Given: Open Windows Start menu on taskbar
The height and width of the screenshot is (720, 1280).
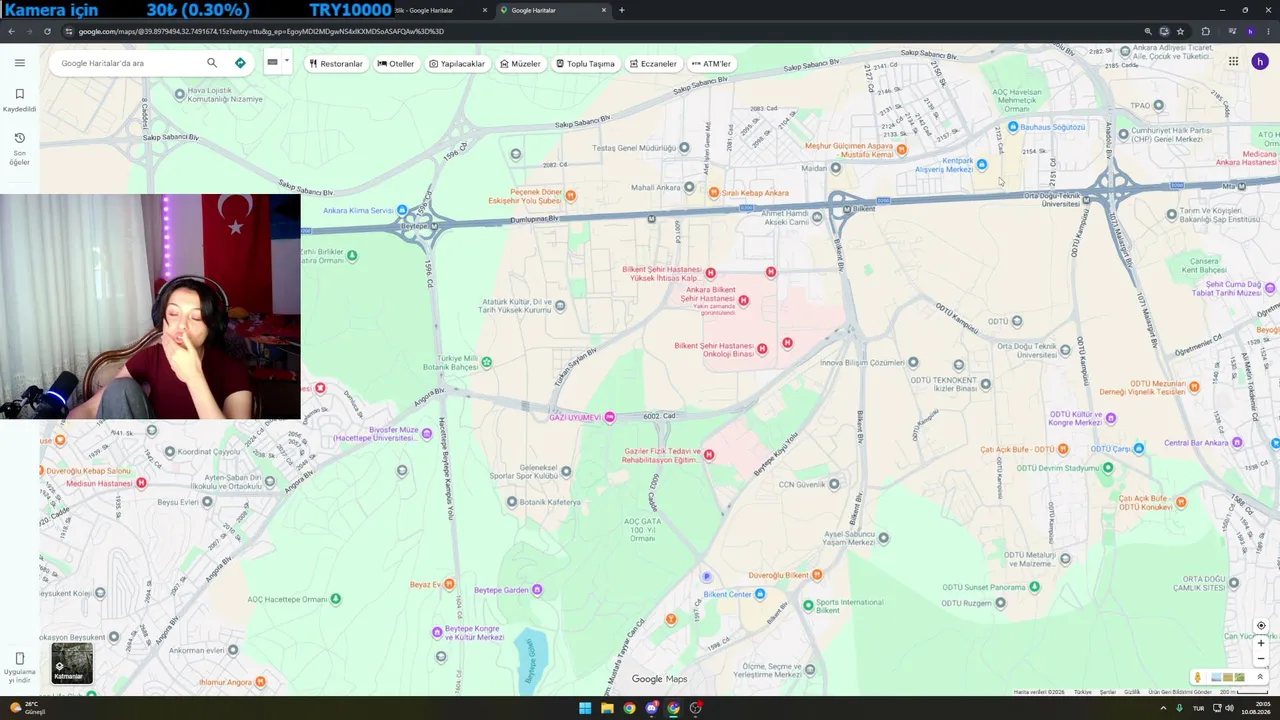Looking at the screenshot, I should point(585,708).
